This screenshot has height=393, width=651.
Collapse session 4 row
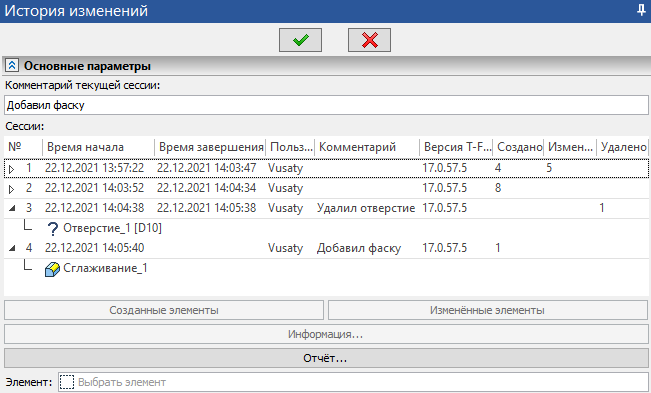pyautogui.click(x=12, y=248)
